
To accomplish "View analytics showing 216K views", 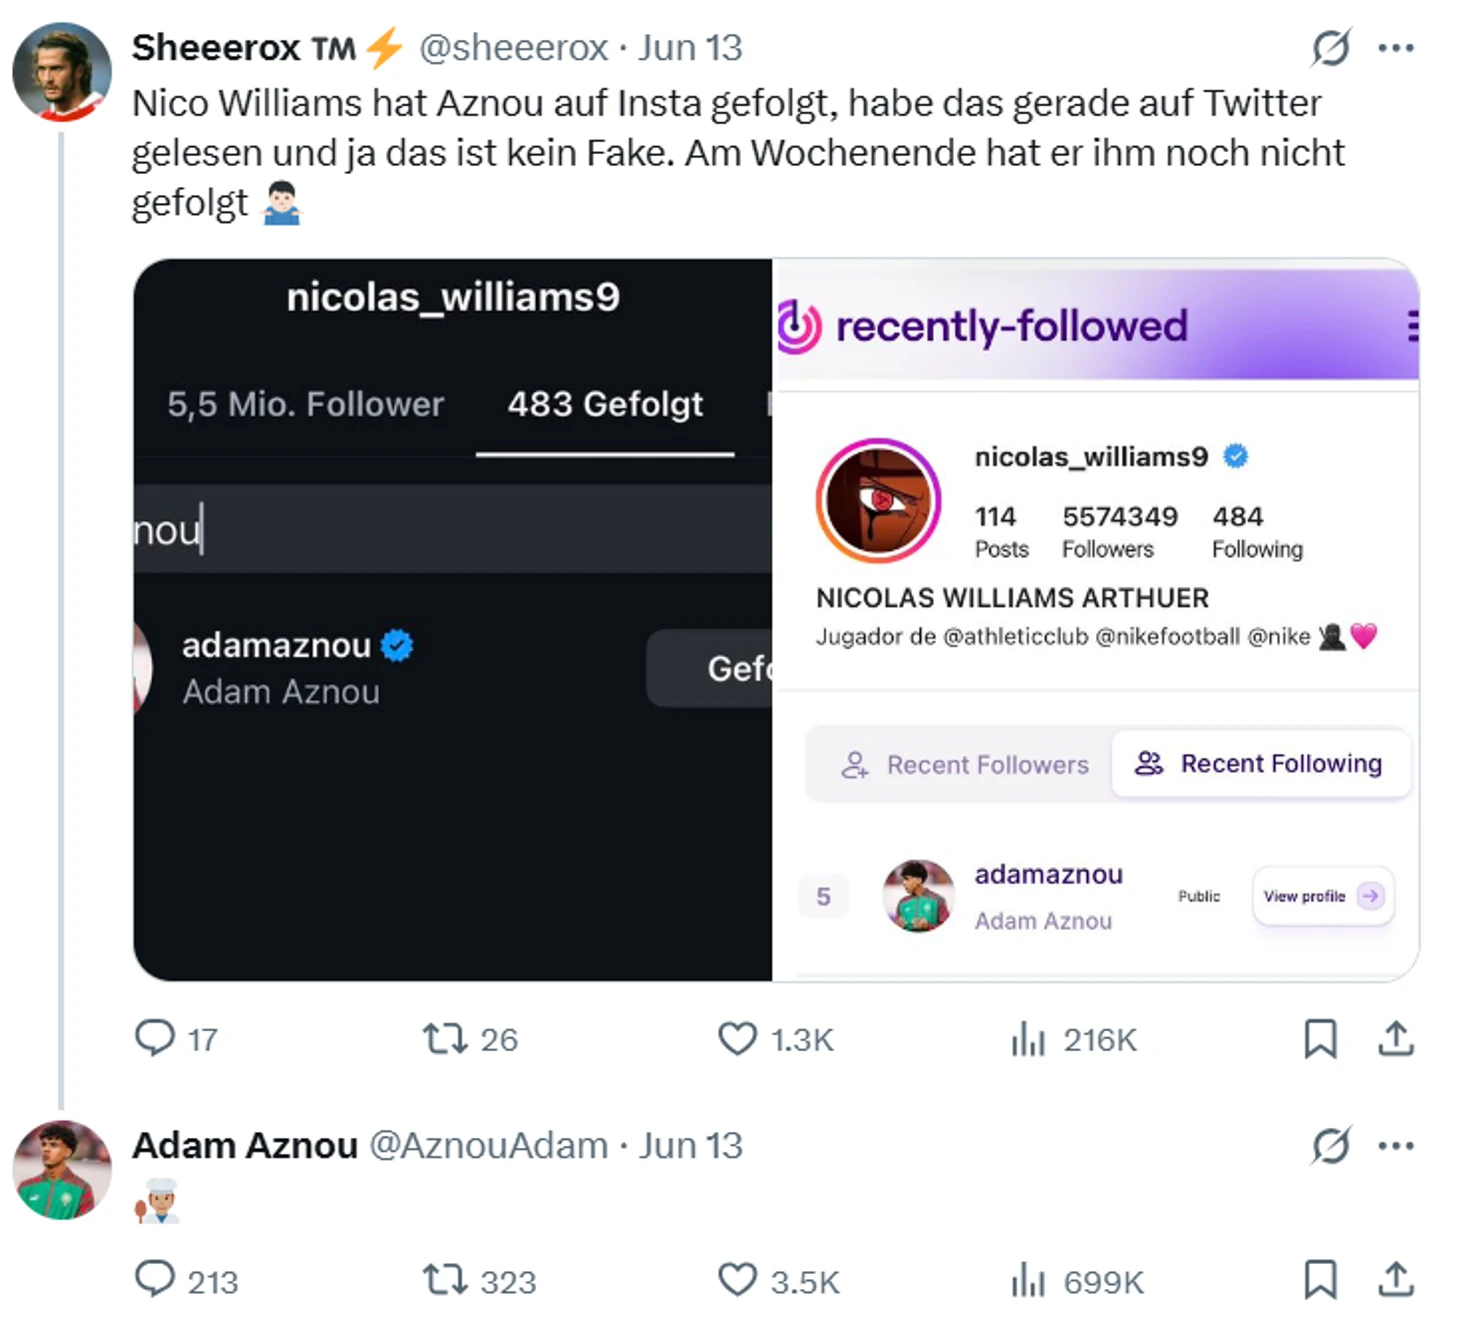I will (1028, 1039).
